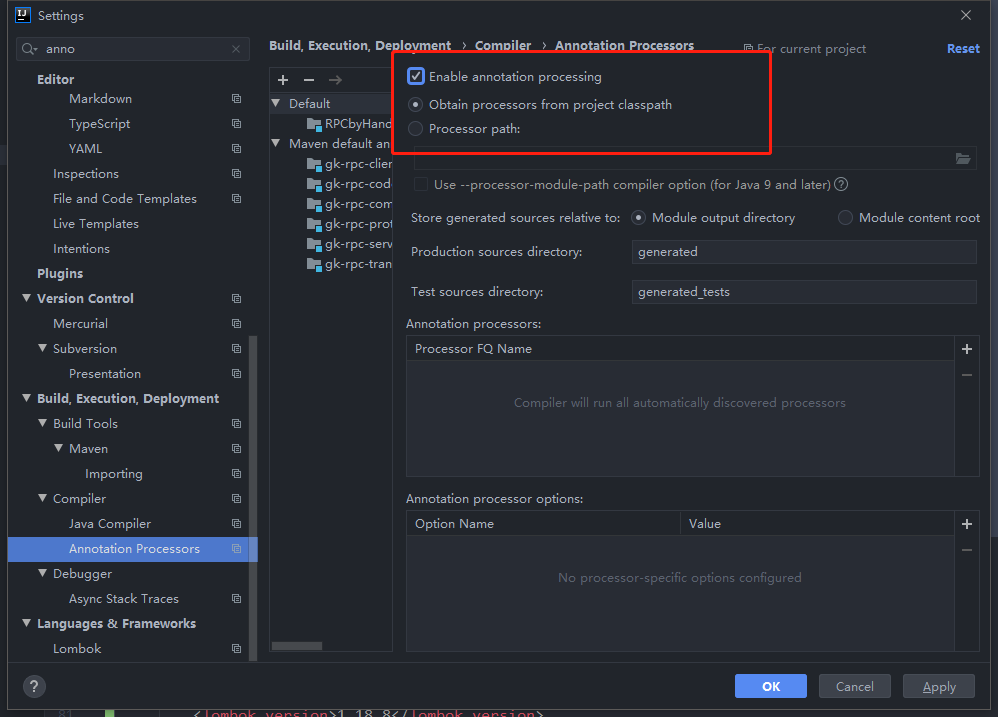Click the help question mark button
The height and width of the screenshot is (717, 998).
click(34, 686)
